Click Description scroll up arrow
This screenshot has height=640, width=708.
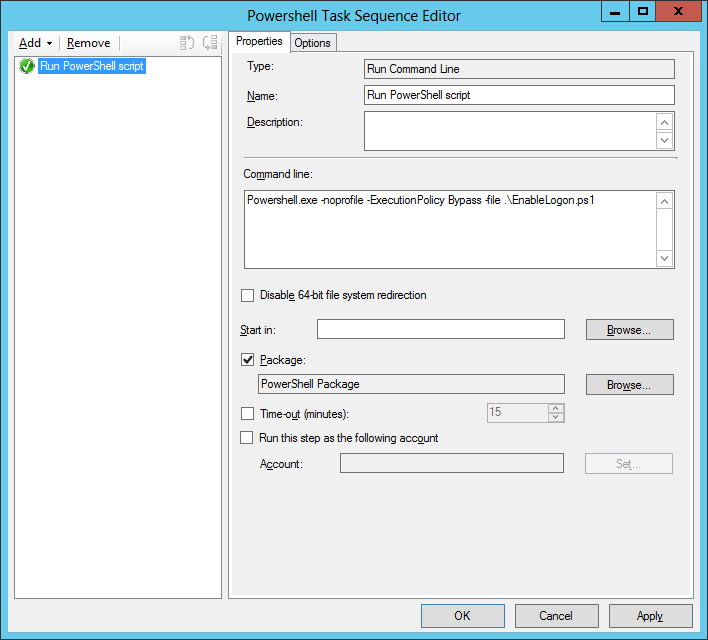[x=664, y=122]
